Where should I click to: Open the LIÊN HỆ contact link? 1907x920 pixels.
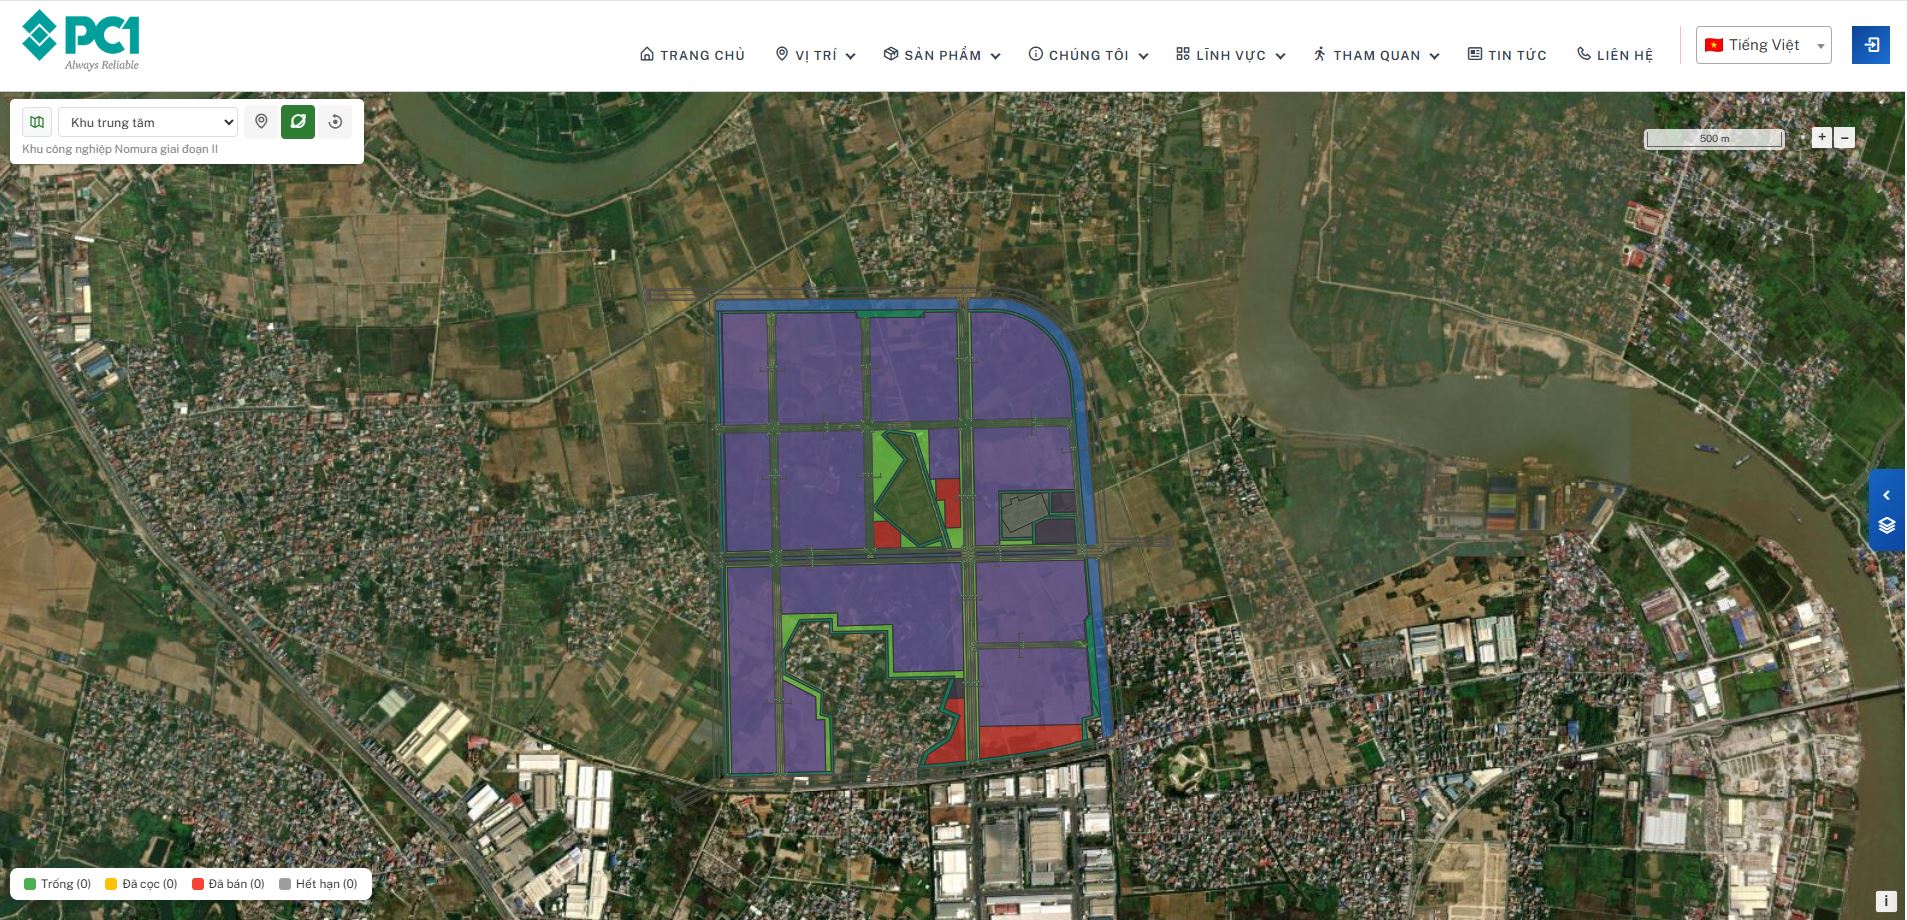click(x=1614, y=55)
